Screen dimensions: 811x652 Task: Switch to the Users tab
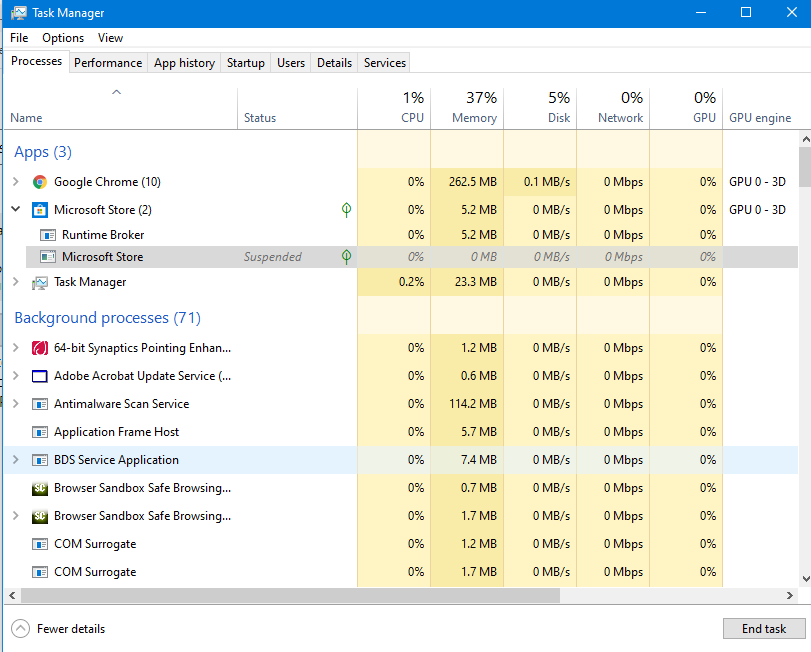tap(291, 63)
